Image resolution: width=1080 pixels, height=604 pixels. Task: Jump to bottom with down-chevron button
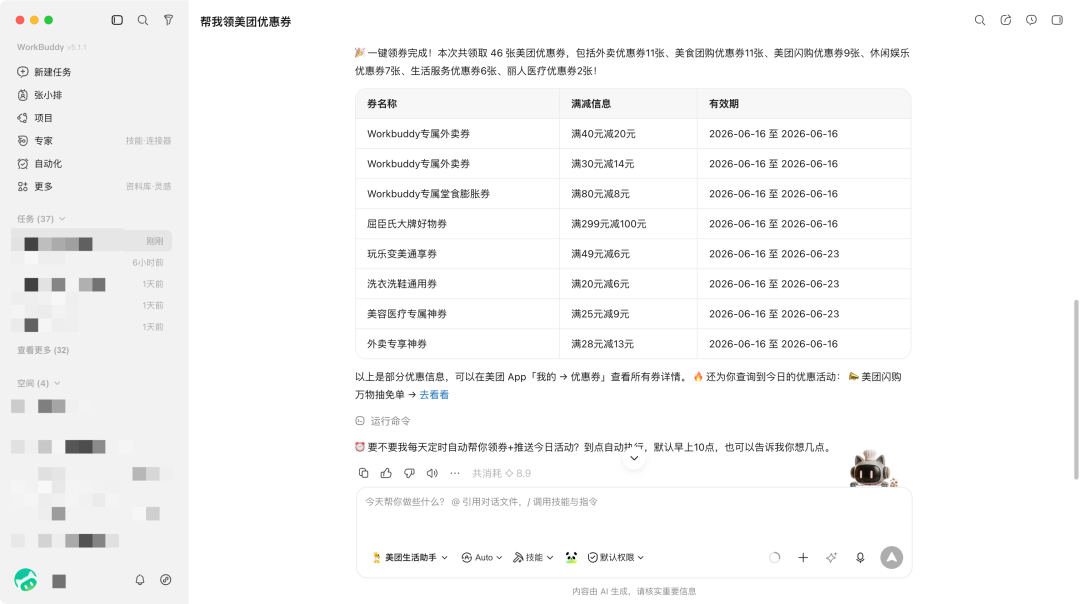pos(634,458)
